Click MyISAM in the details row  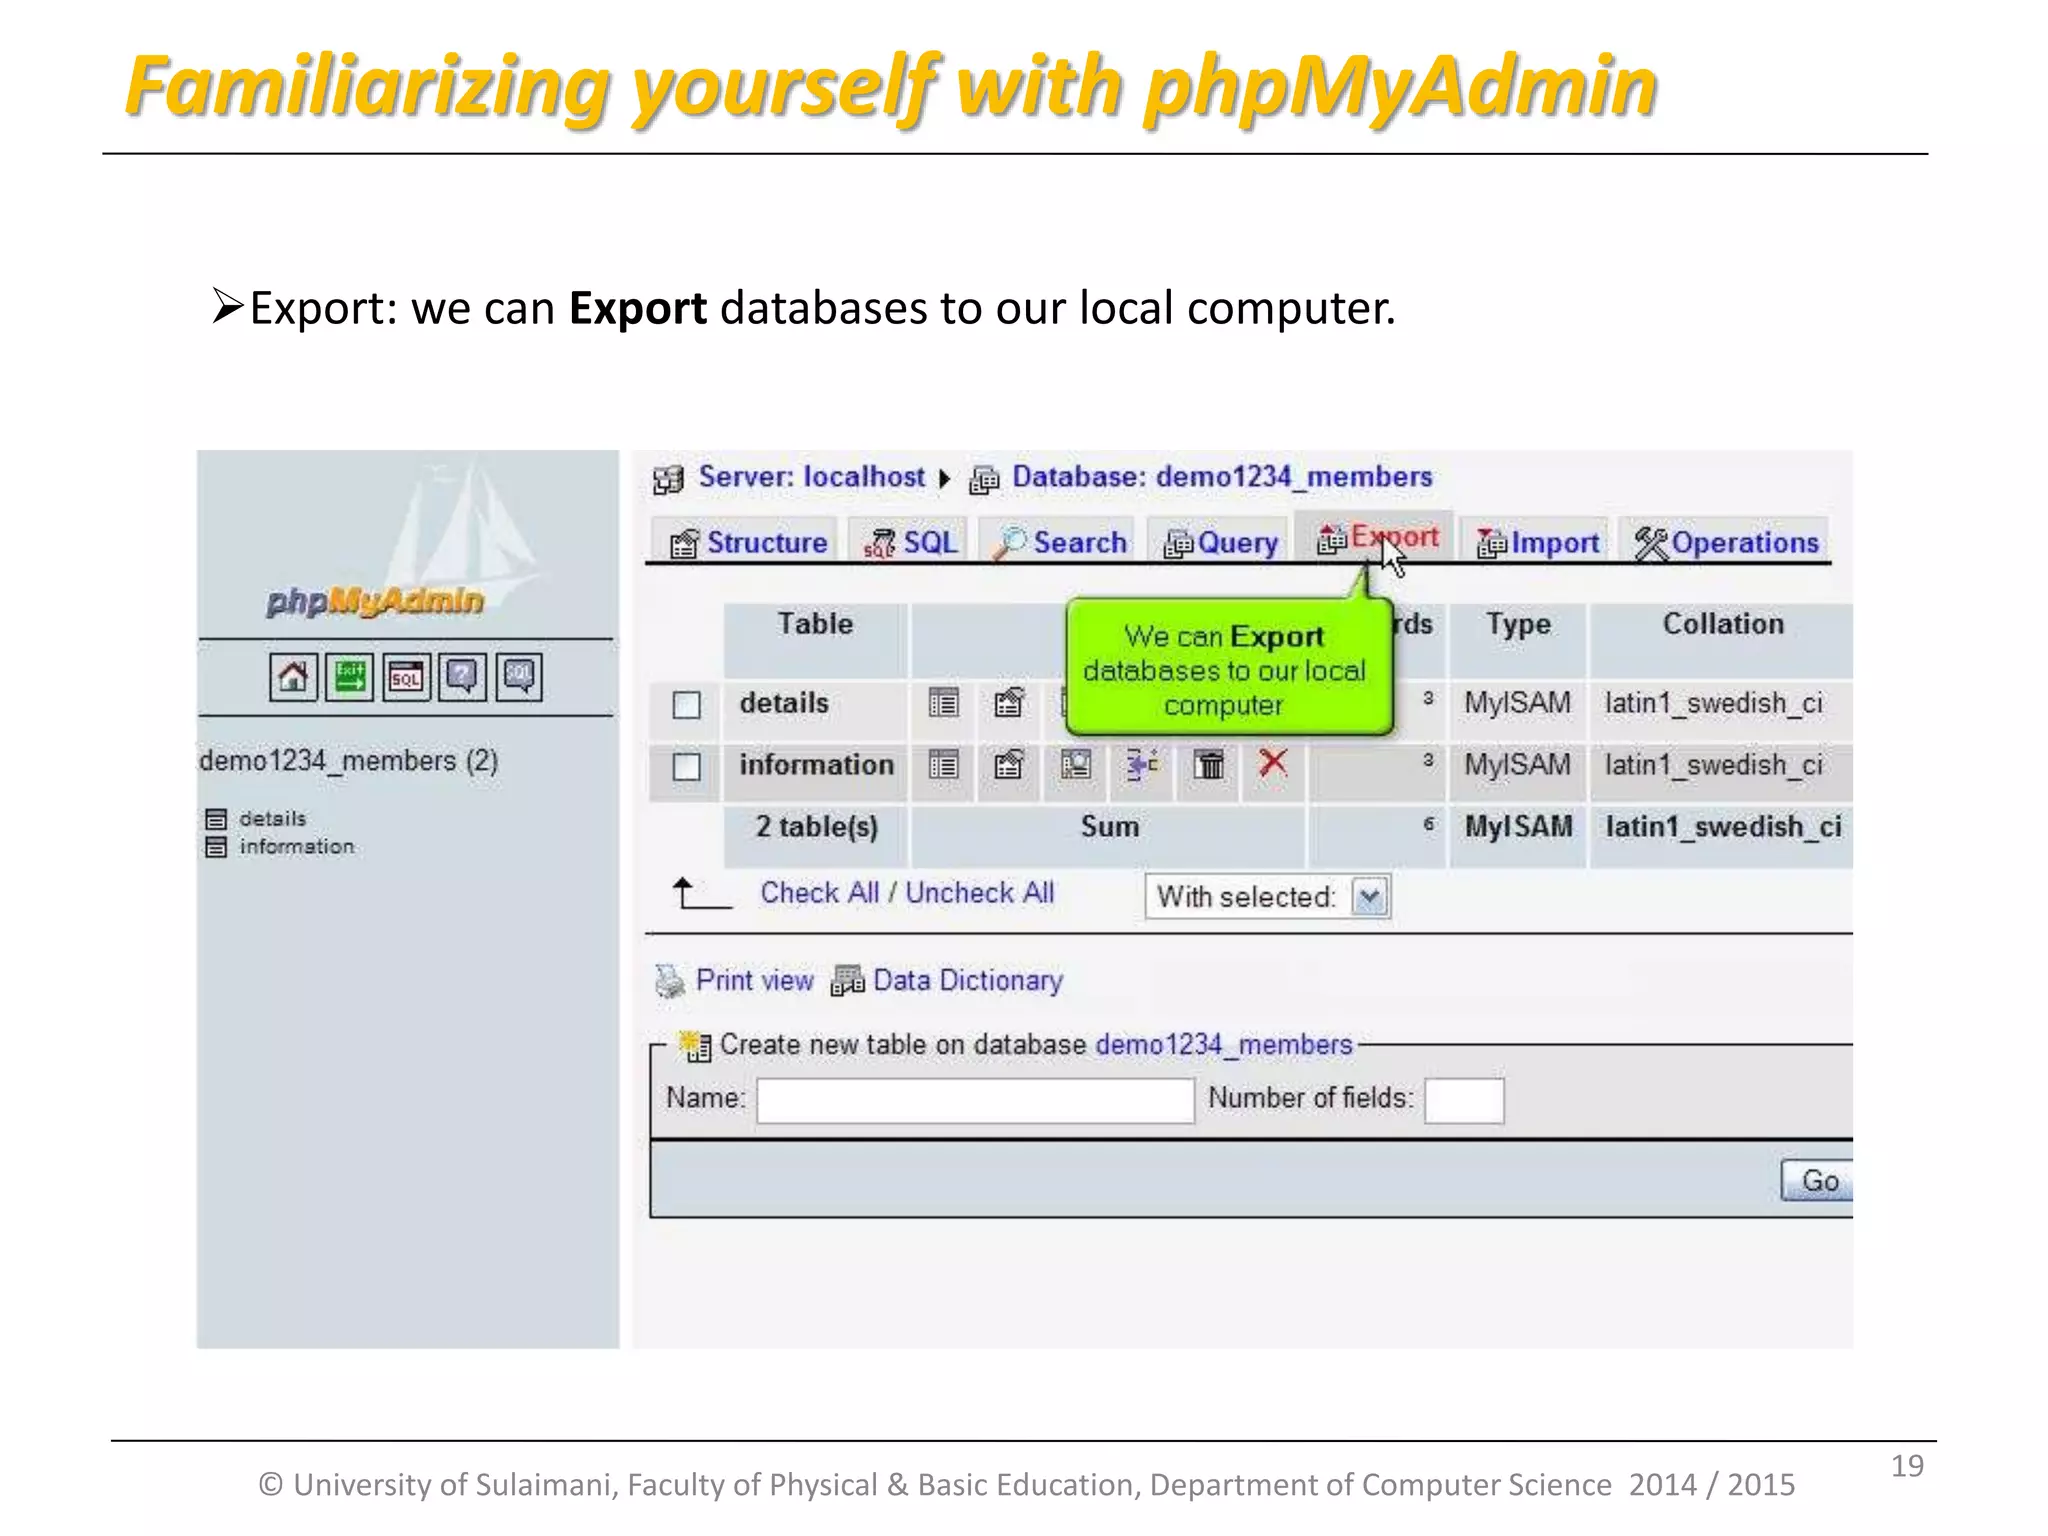[x=1518, y=703]
